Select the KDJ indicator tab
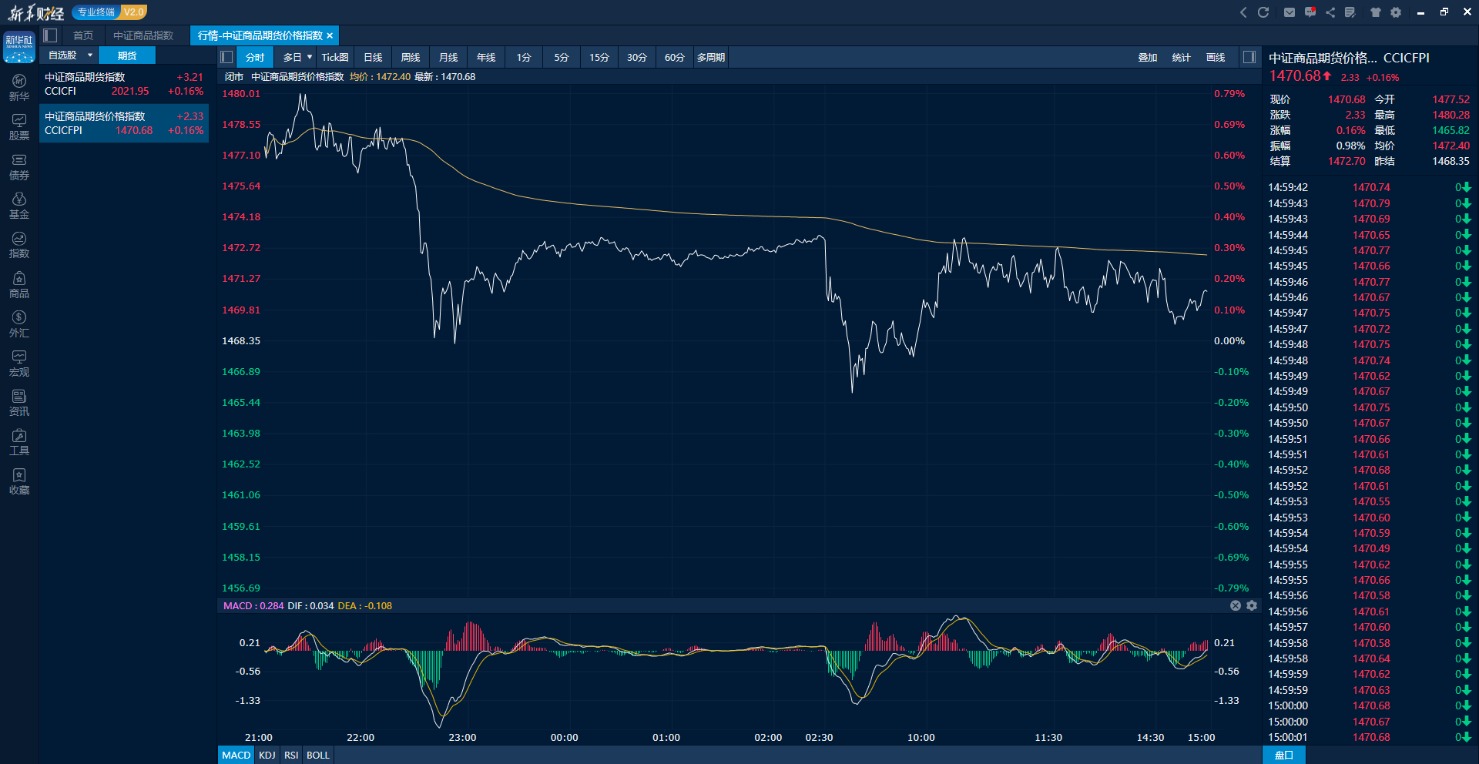Screen dimensions: 1479x764 tap(267, 755)
